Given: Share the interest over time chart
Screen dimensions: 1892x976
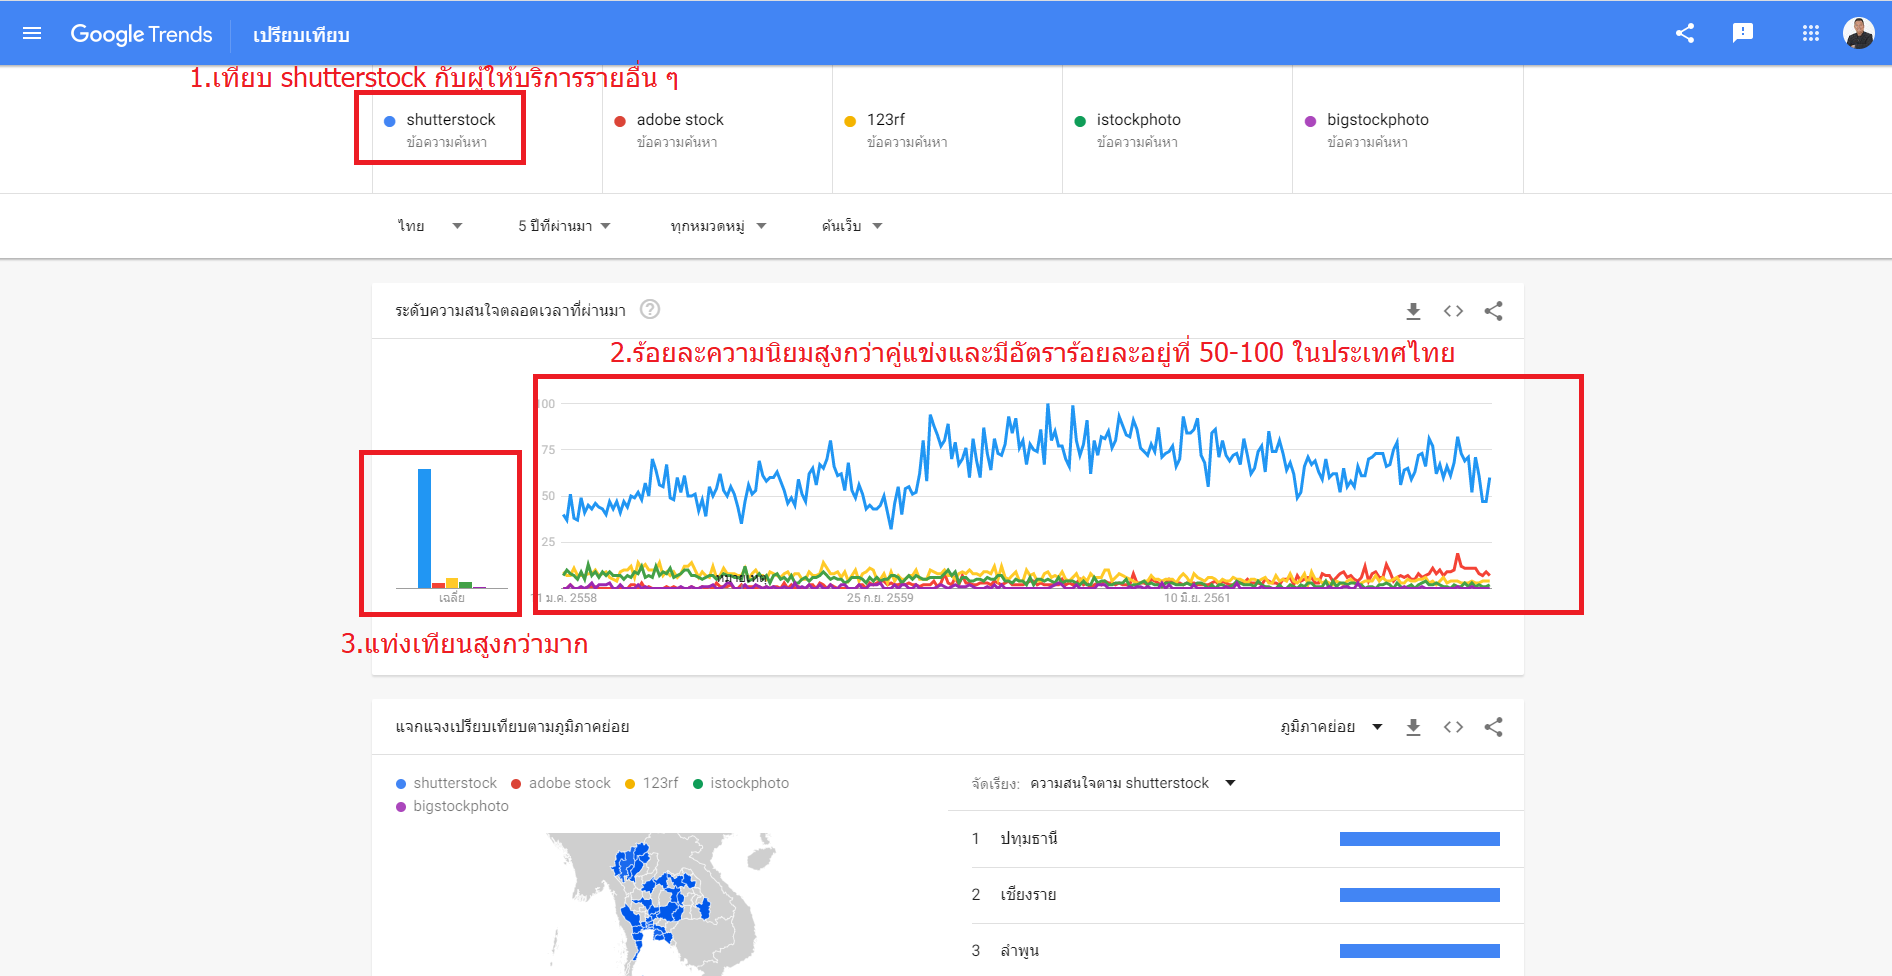Looking at the screenshot, I should pos(1493,311).
